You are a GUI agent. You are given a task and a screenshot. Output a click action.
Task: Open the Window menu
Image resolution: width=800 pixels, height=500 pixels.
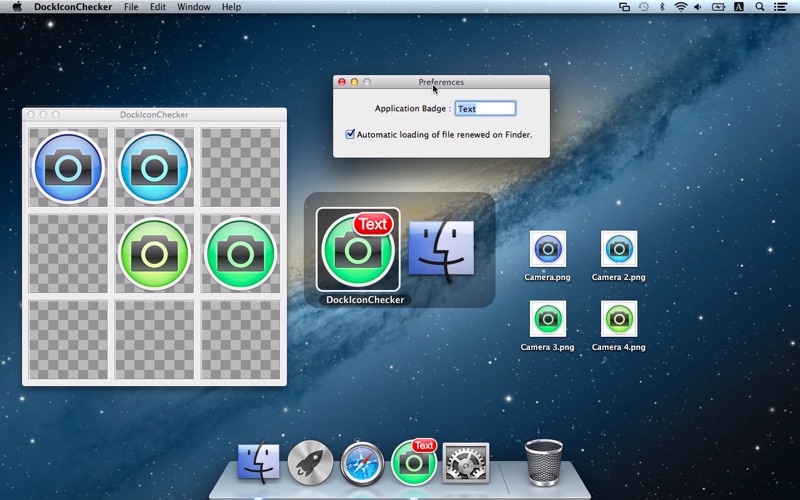pos(193,7)
